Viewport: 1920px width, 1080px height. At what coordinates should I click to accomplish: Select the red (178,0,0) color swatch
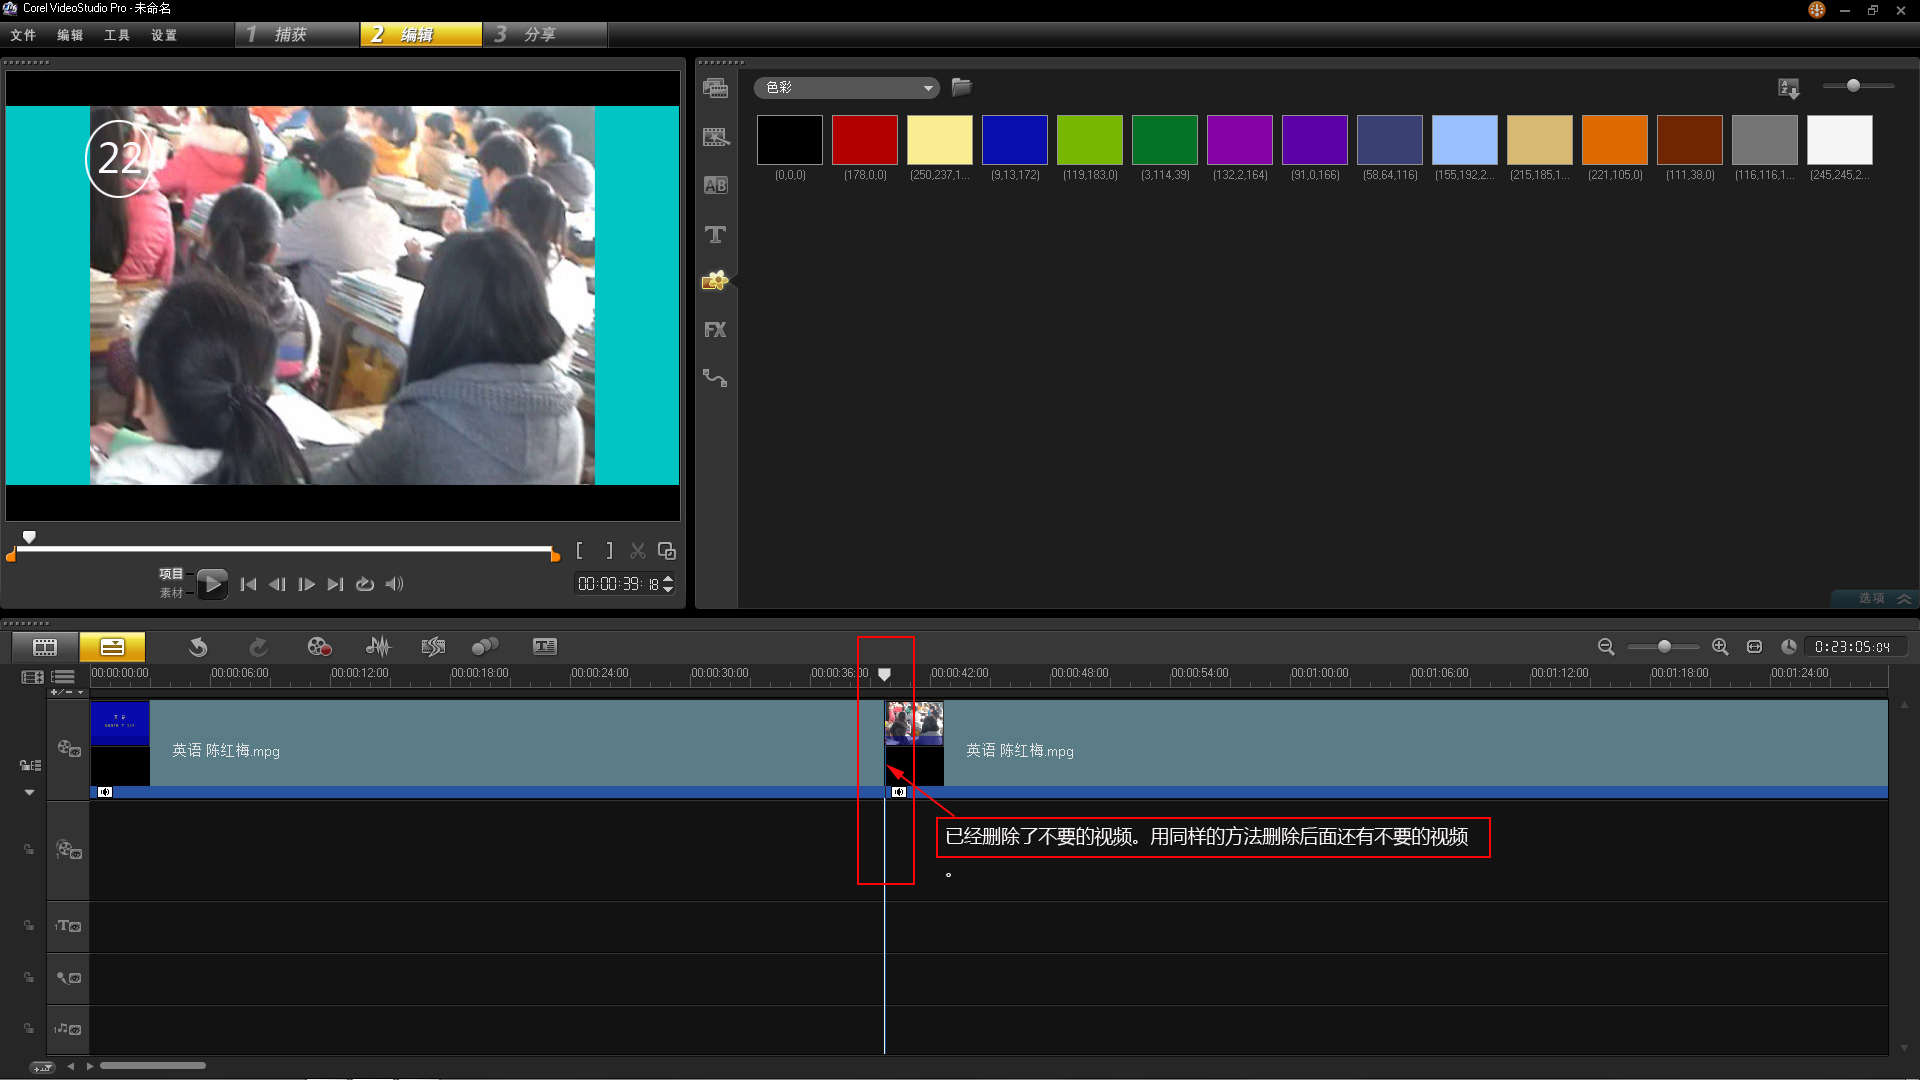tap(864, 140)
